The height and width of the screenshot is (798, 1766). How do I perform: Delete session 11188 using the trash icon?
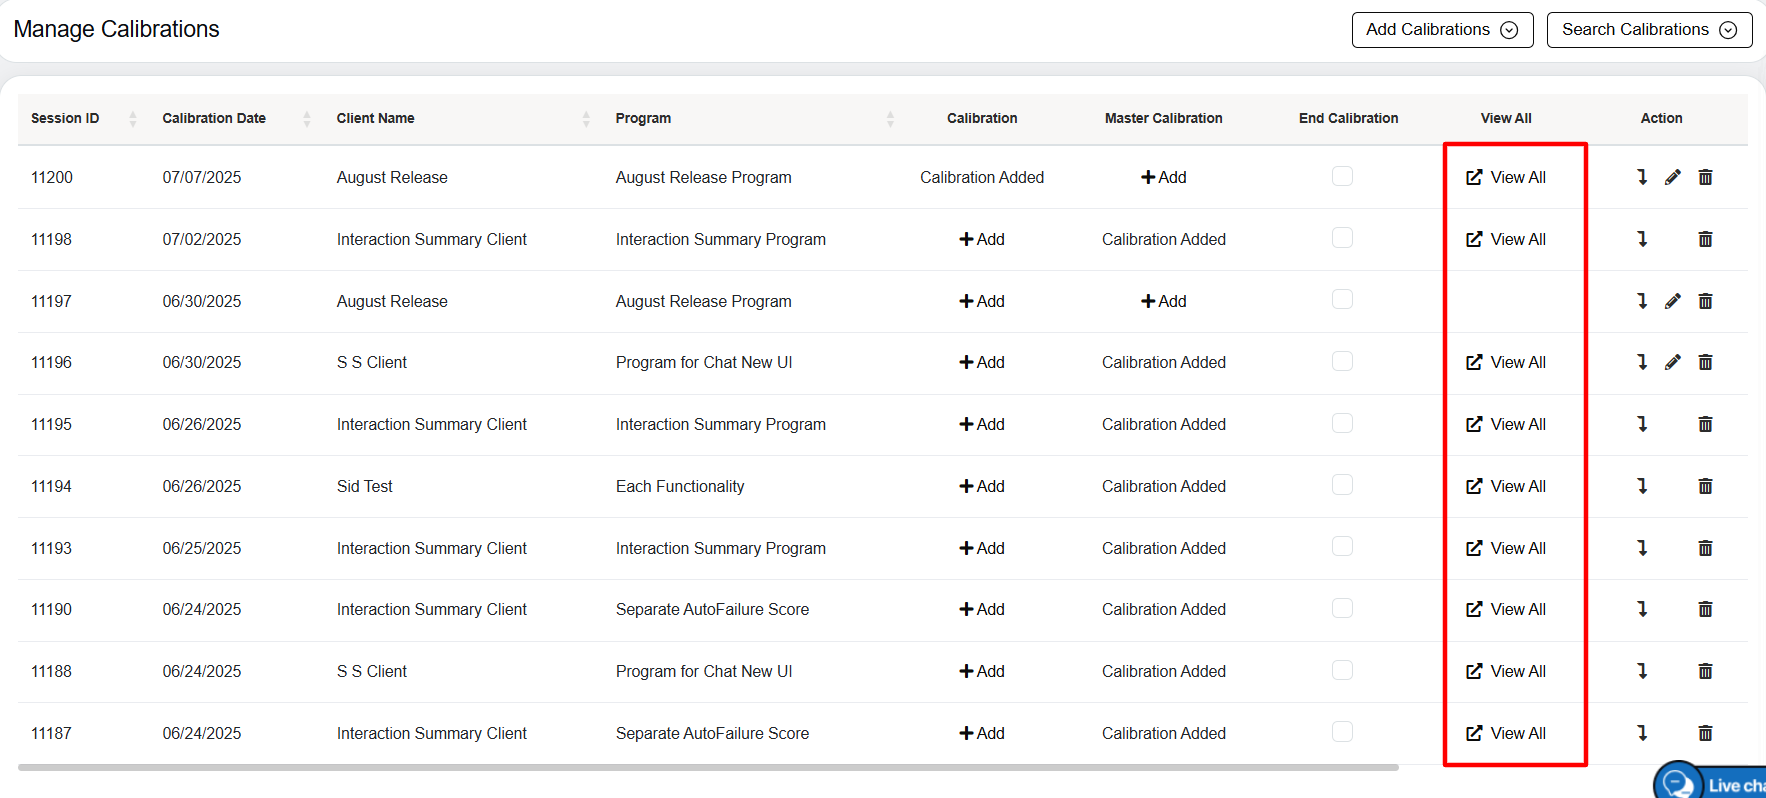(1706, 671)
